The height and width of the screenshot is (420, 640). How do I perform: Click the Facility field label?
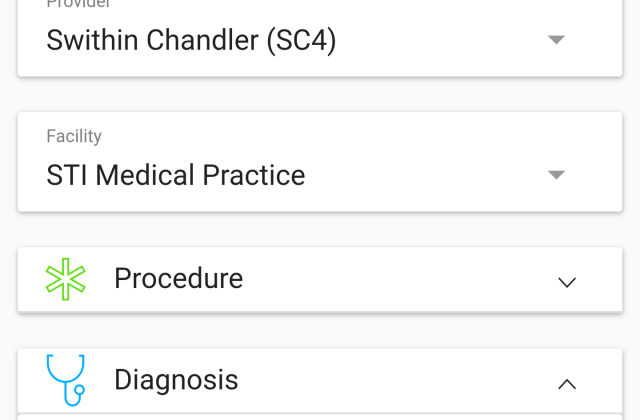[74, 136]
